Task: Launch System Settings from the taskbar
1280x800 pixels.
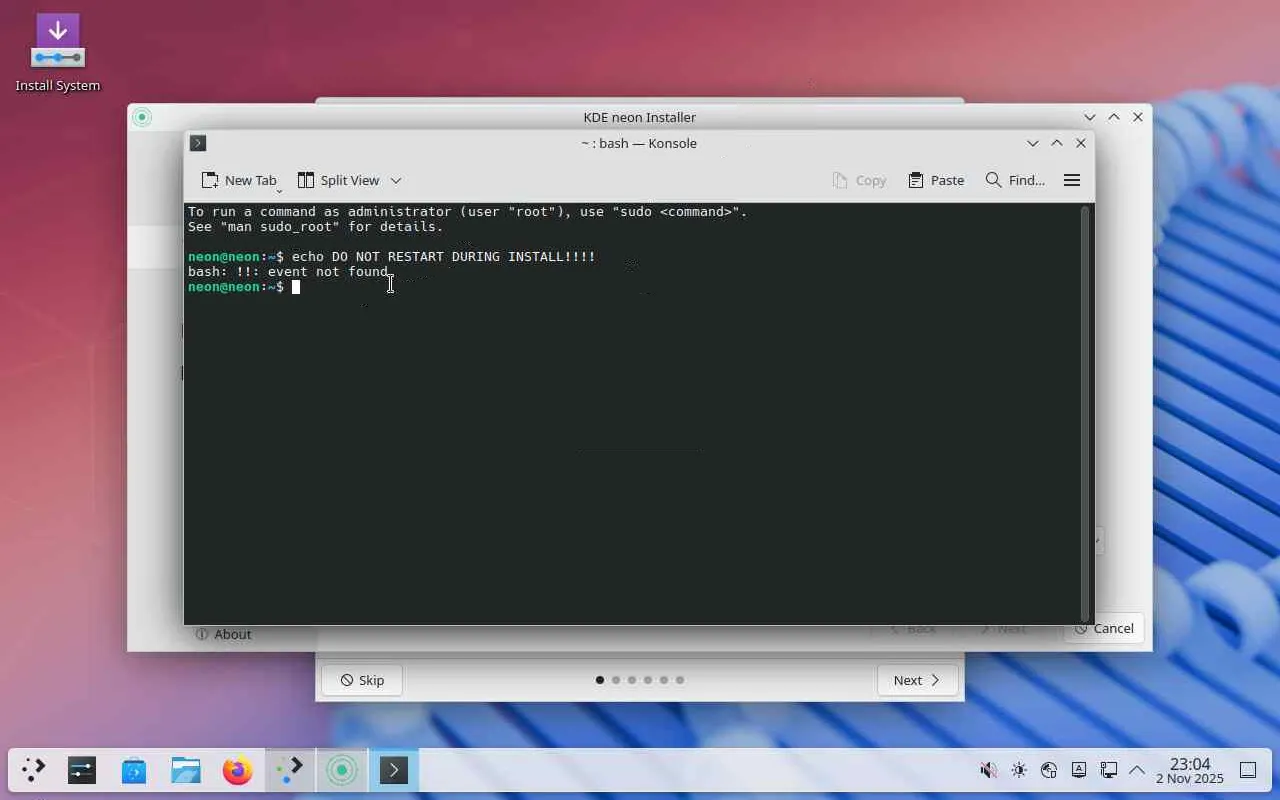Action: coord(82,770)
